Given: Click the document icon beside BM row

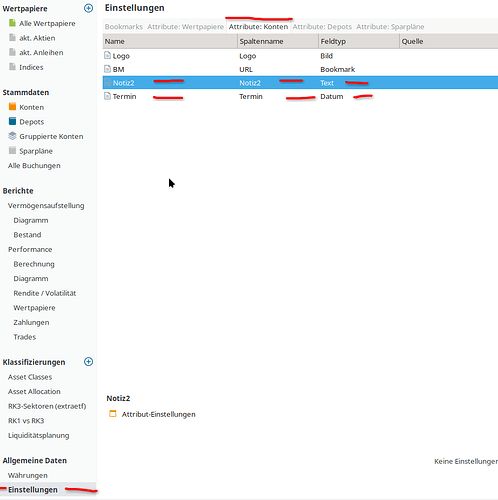Looking at the screenshot, I should coord(107,69).
